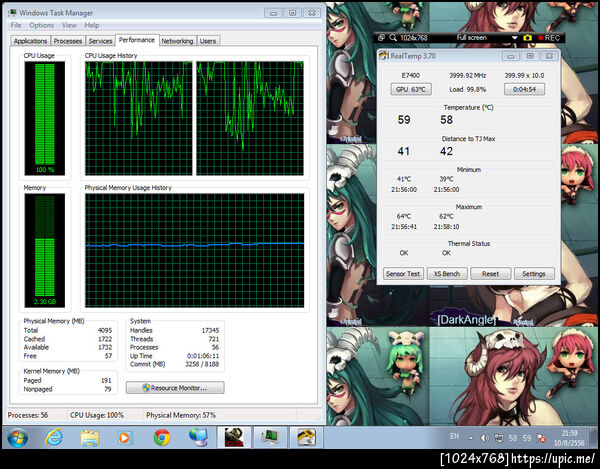Minimize the RealTemp window
Screen dimensions: 600x469
click(x=511, y=56)
